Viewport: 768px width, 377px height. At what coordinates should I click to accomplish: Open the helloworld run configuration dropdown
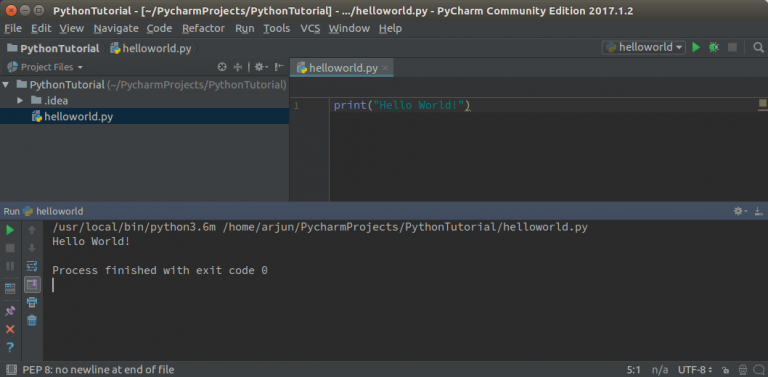point(644,47)
